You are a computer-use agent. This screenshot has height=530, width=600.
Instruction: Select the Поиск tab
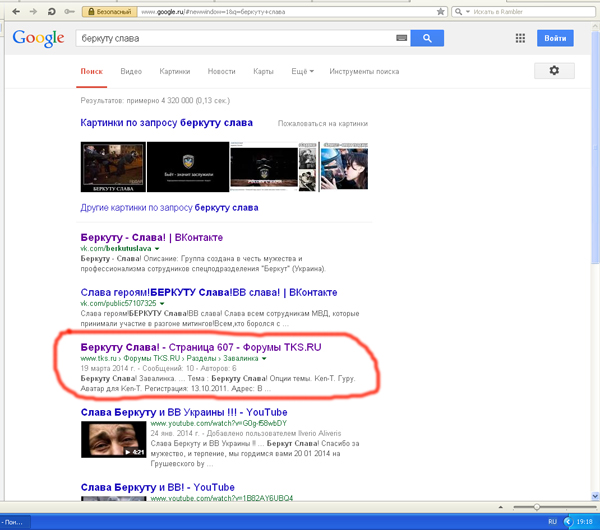(x=91, y=72)
